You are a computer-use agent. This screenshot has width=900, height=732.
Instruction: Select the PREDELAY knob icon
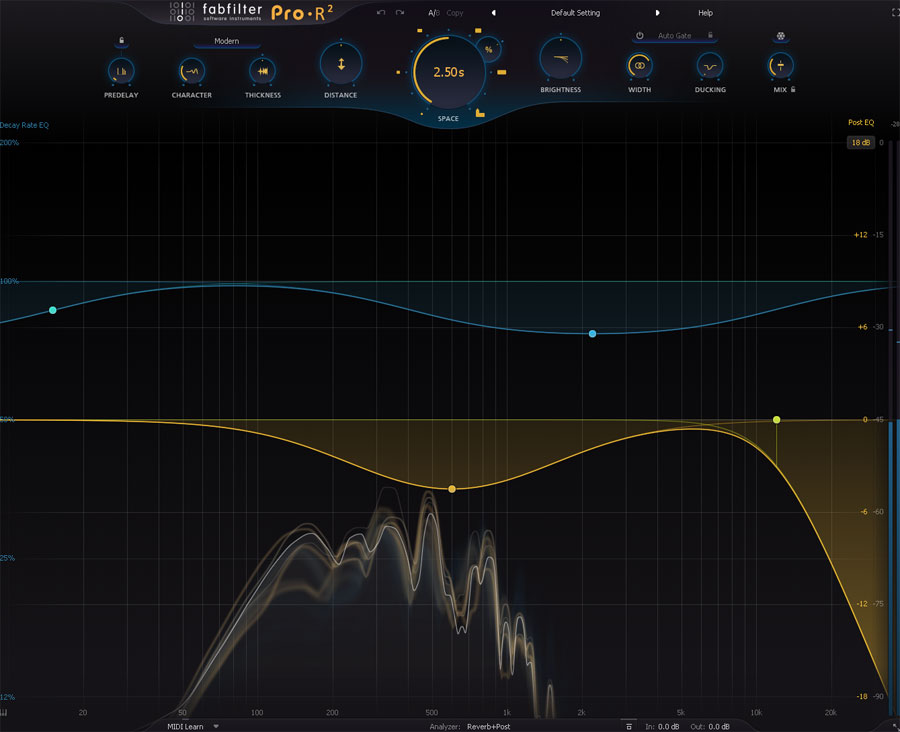tap(121, 70)
